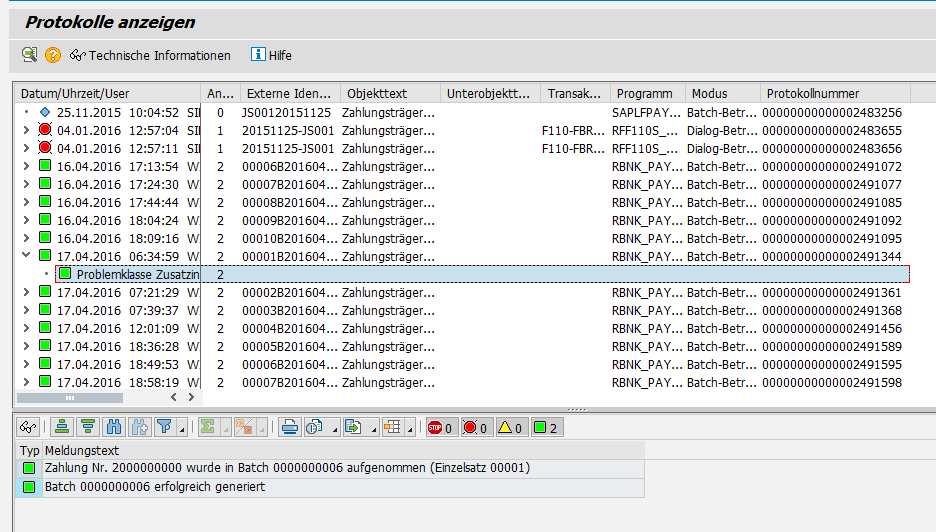The height and width of the screenshot is (532, 936).
Task: Click the binoculars Find icon
Action: pos(114,427)
